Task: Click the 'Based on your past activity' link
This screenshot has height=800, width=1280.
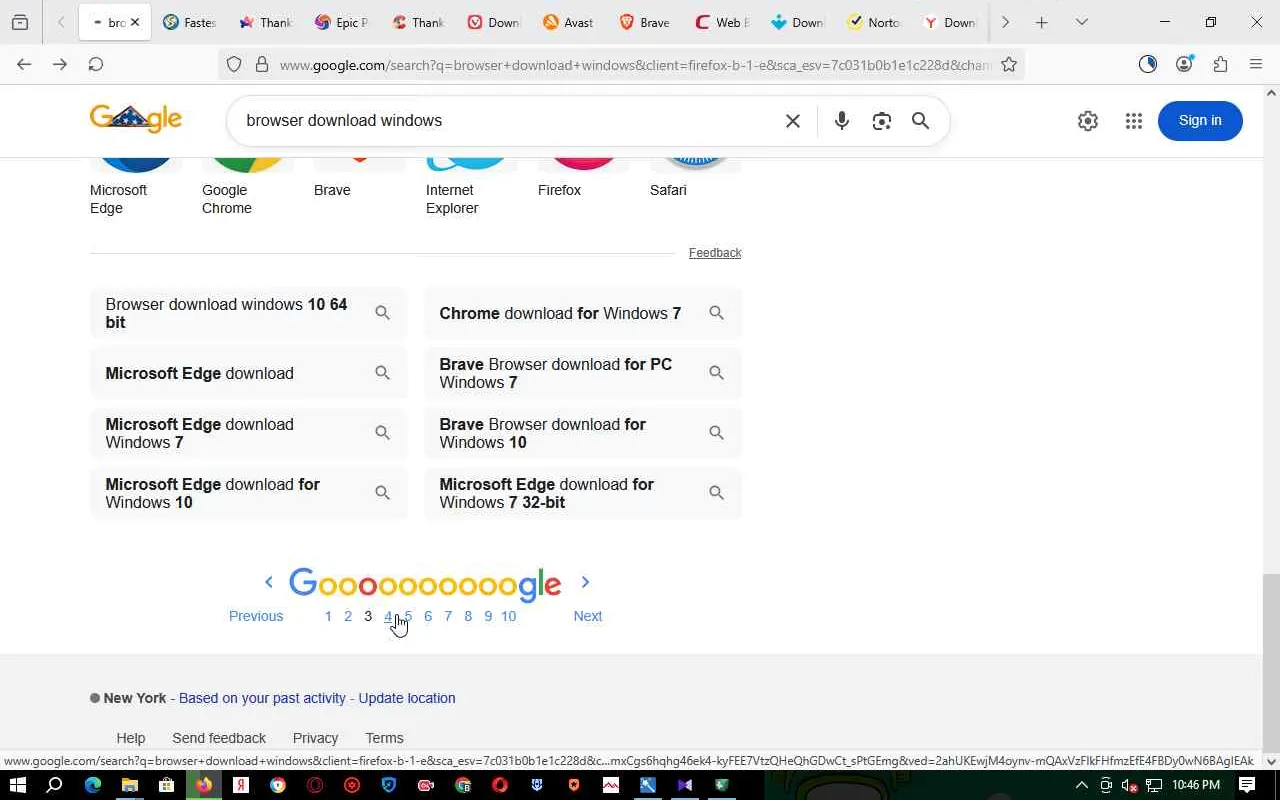Action: click(x=262, y=698)
